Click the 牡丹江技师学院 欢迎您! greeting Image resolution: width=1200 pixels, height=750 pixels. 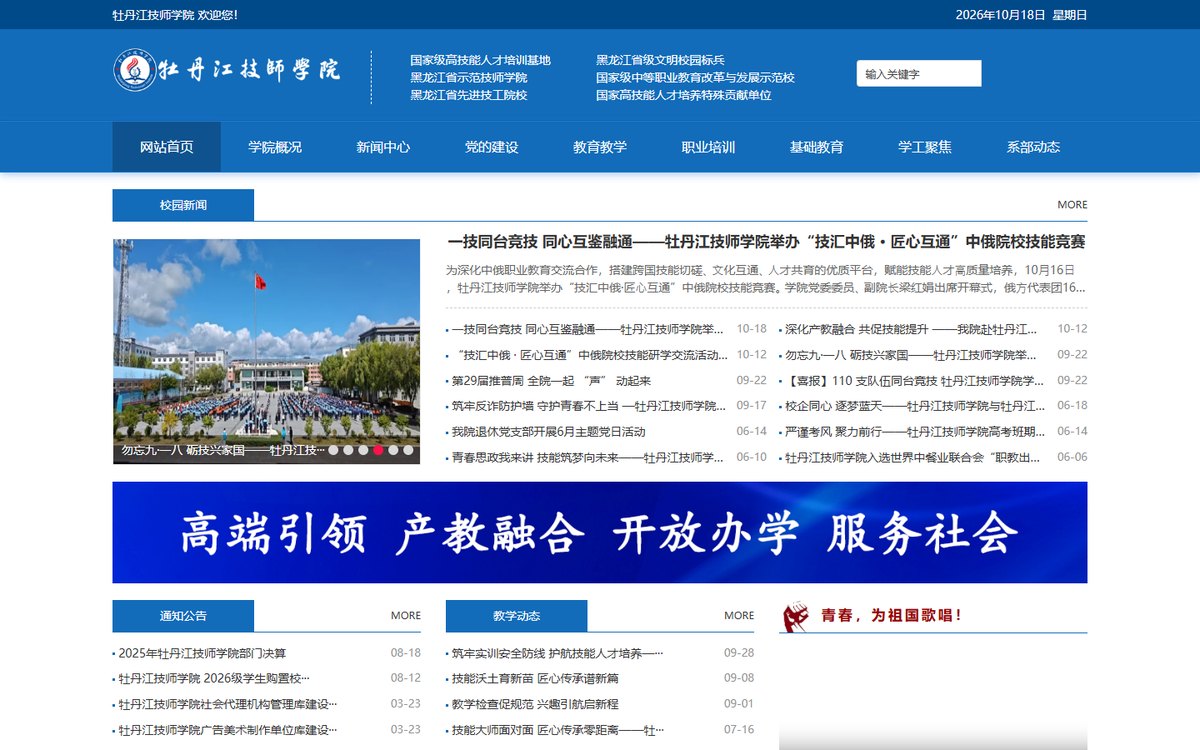point(175,15)
